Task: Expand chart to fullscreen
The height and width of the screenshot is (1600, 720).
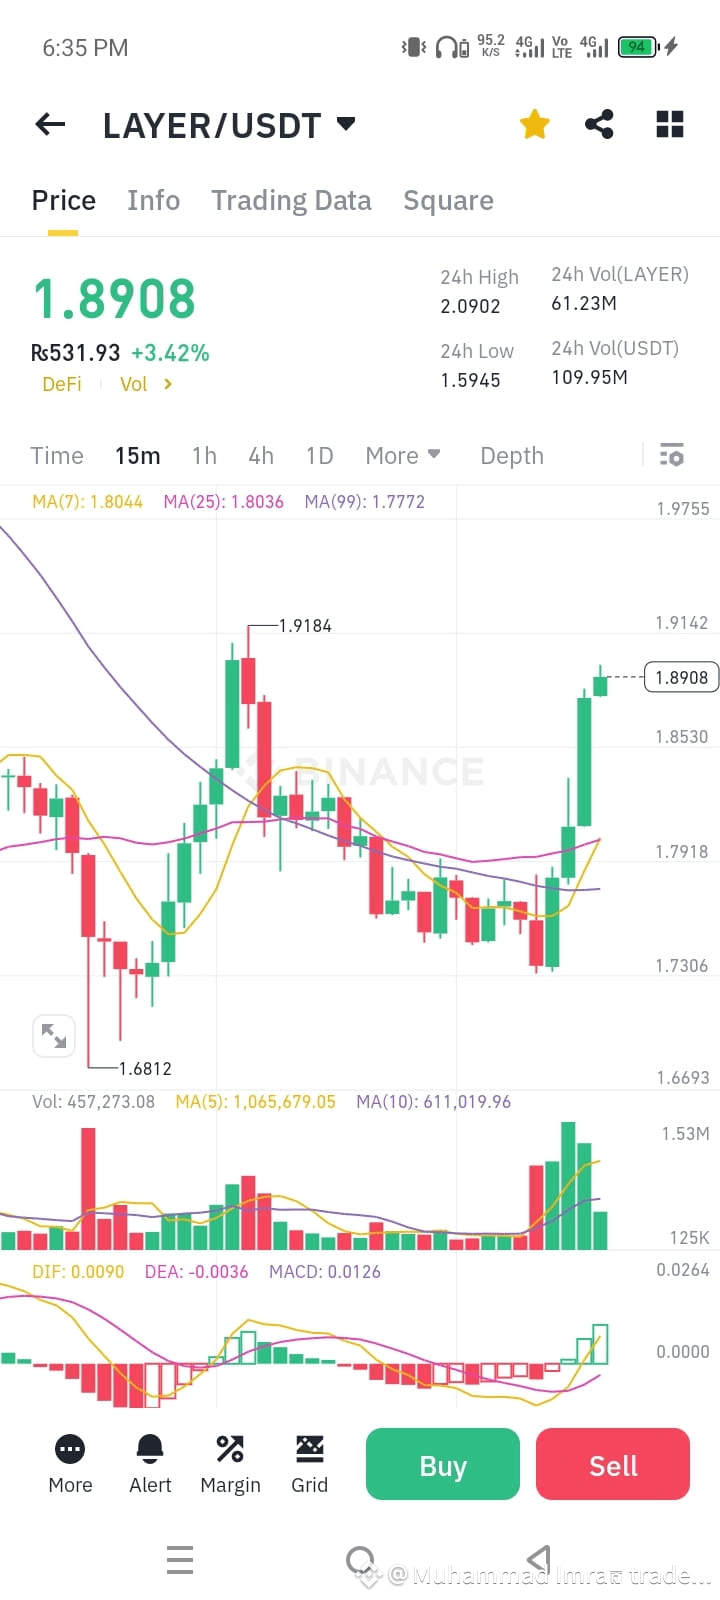Action: [54, 1036]
